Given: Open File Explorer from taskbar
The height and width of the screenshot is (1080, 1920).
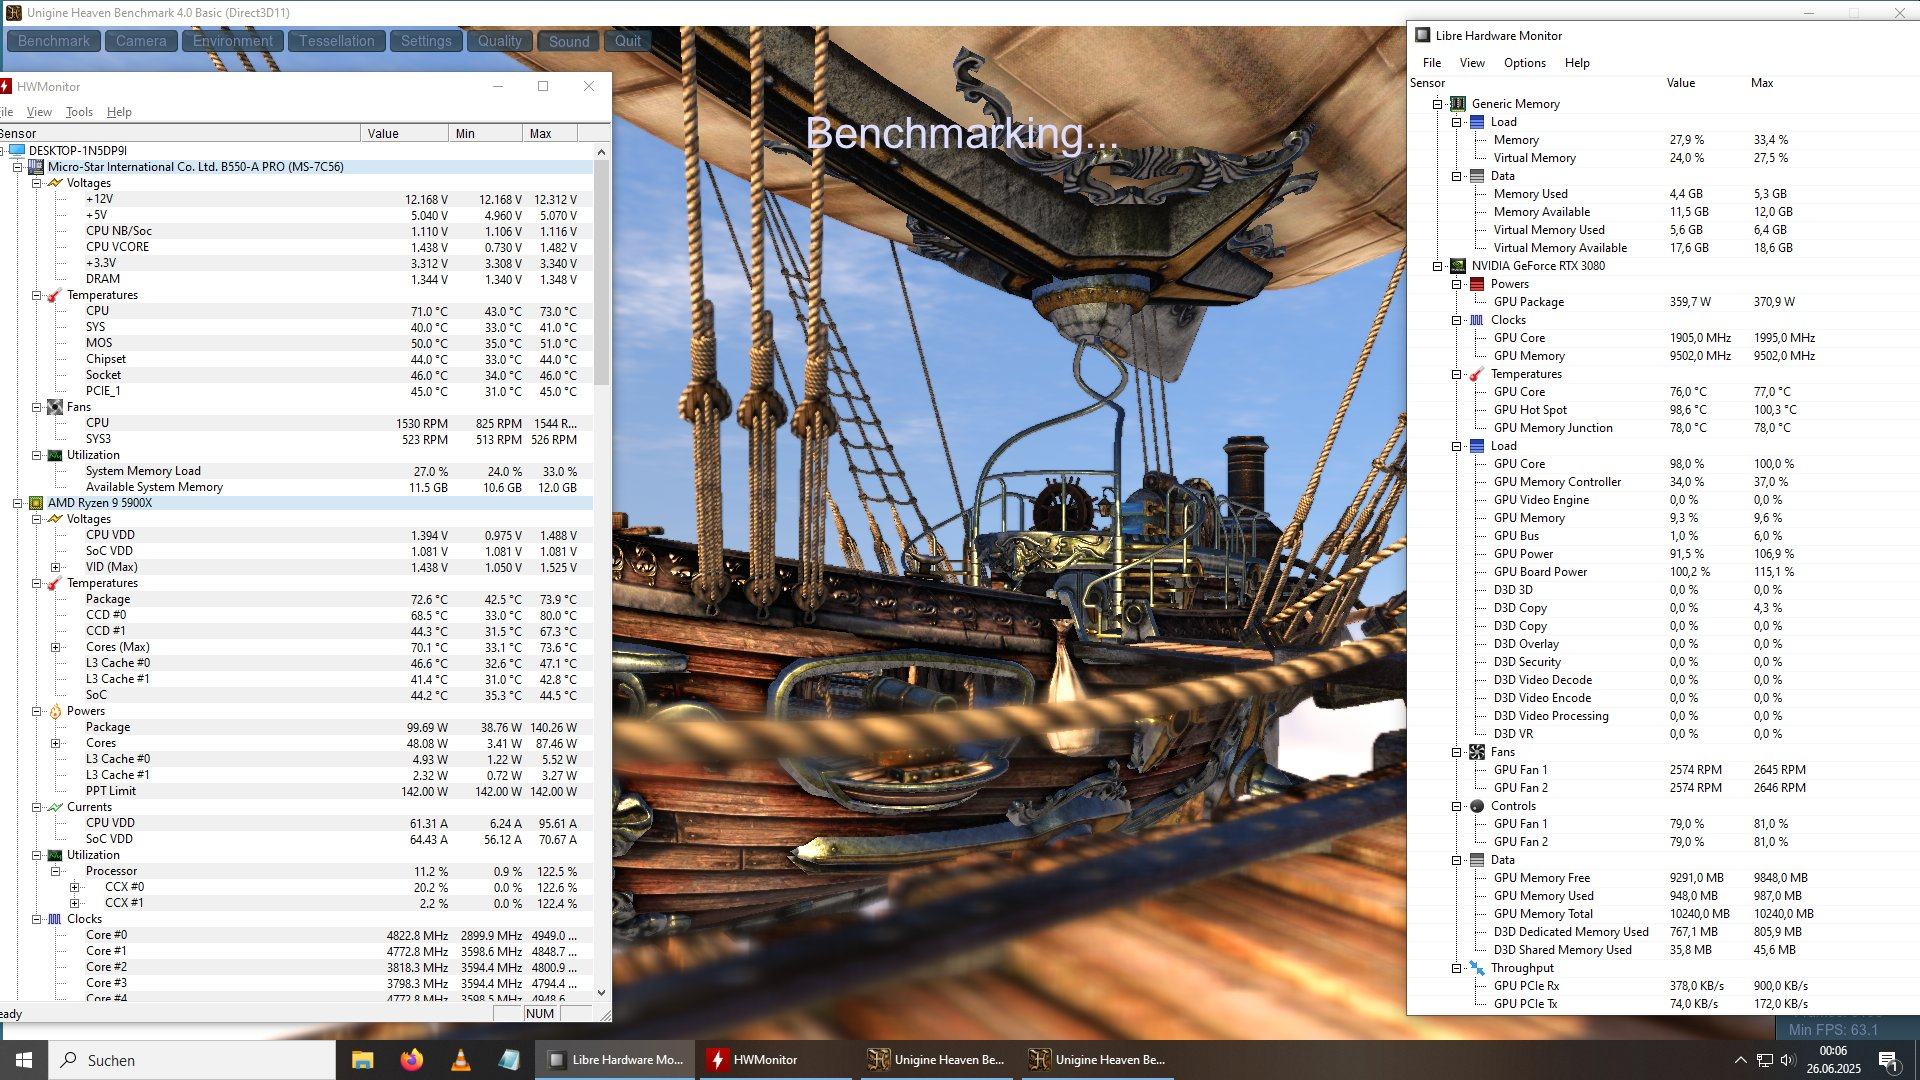Looking at the screenshot, I should pos(362,1060).
